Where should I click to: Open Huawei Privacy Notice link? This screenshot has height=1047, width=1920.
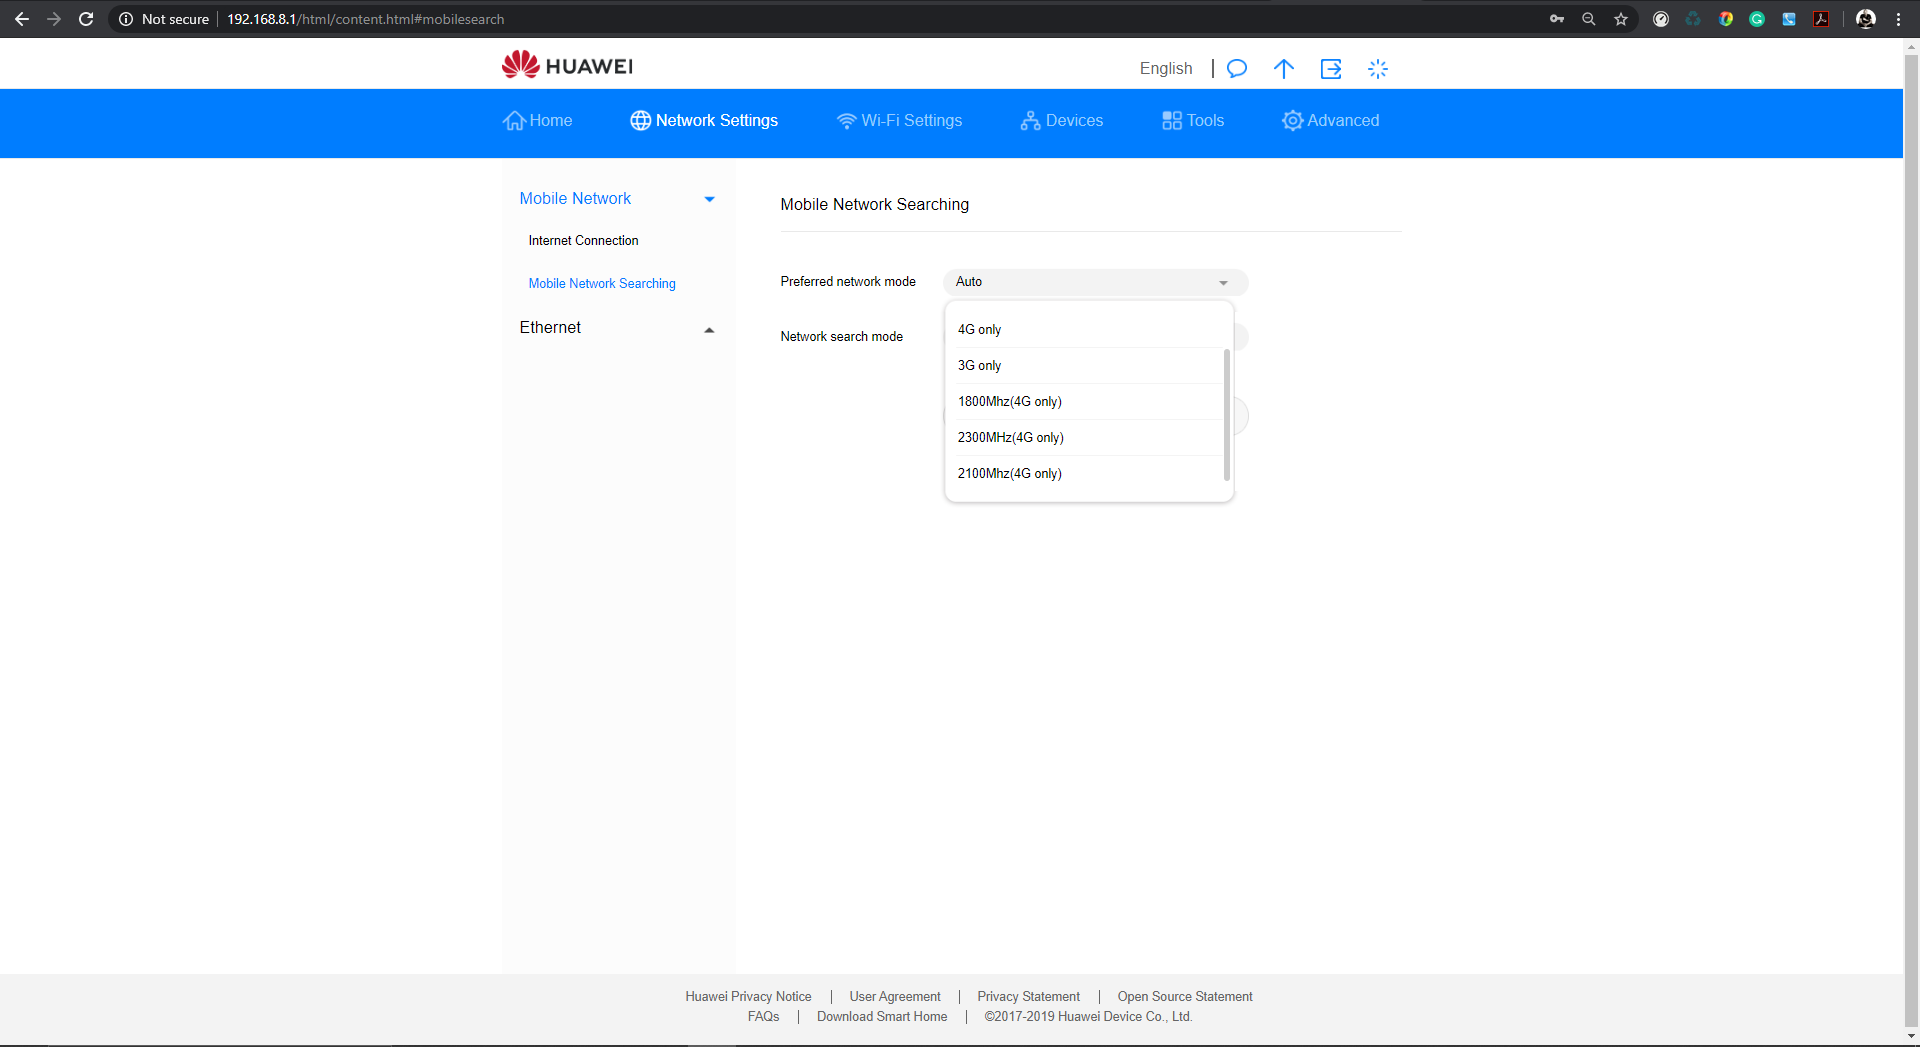click(x=748, y=997)
